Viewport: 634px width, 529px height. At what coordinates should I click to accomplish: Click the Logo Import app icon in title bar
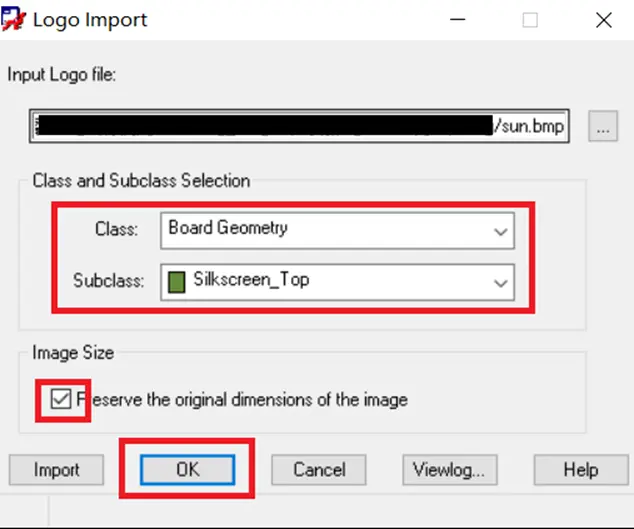click(x=13, y=19)
